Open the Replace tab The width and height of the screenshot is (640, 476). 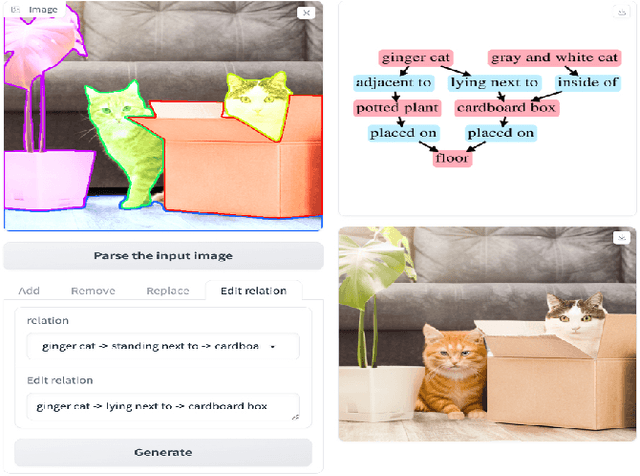pos(168,291)
